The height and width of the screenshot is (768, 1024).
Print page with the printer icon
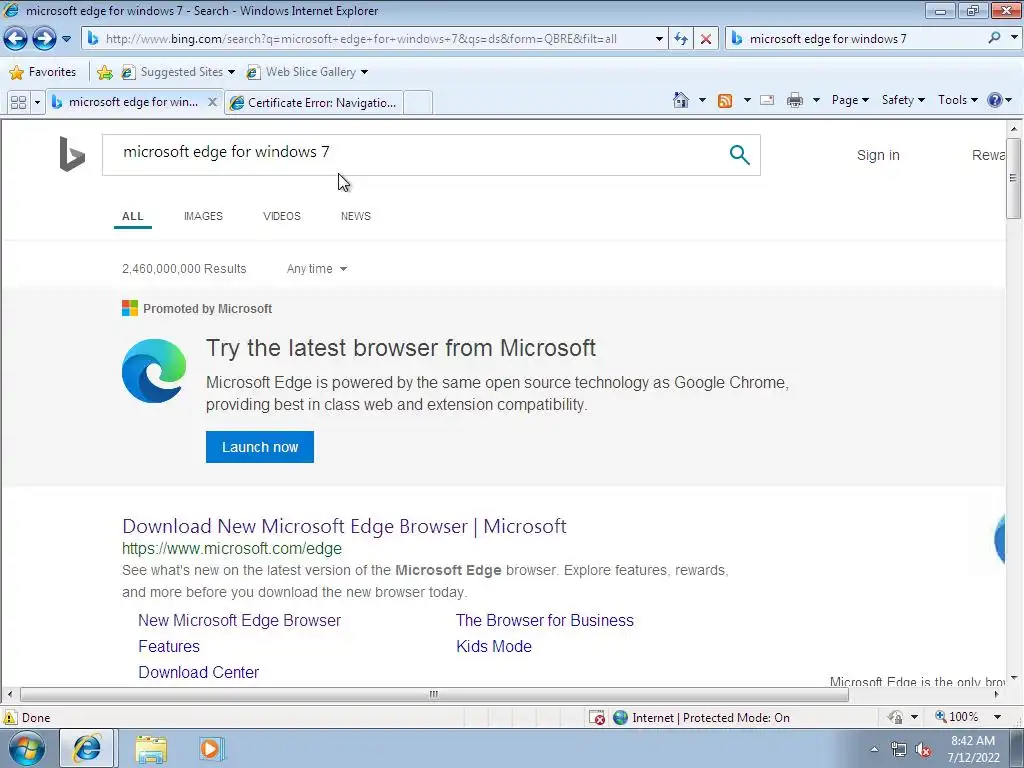[x=795, y=100]
